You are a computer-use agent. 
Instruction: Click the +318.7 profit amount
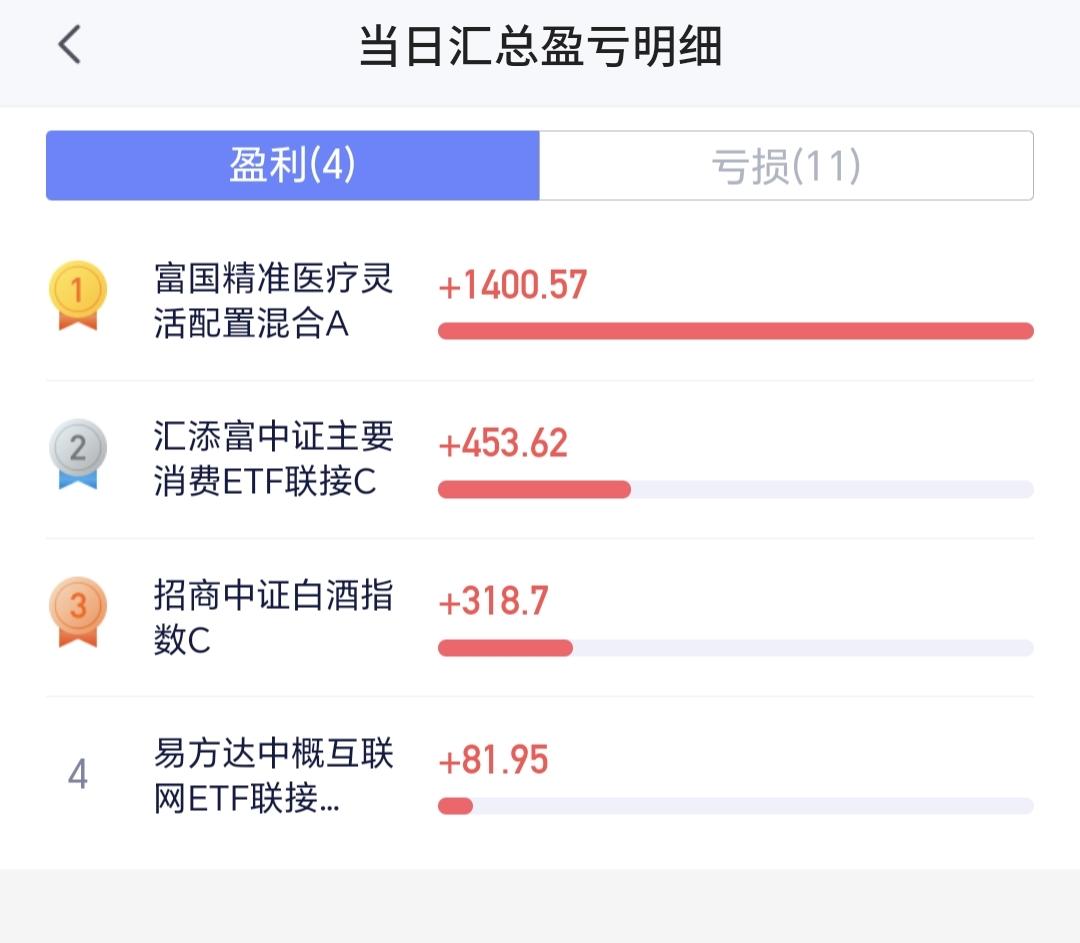(x=494, y=601)
